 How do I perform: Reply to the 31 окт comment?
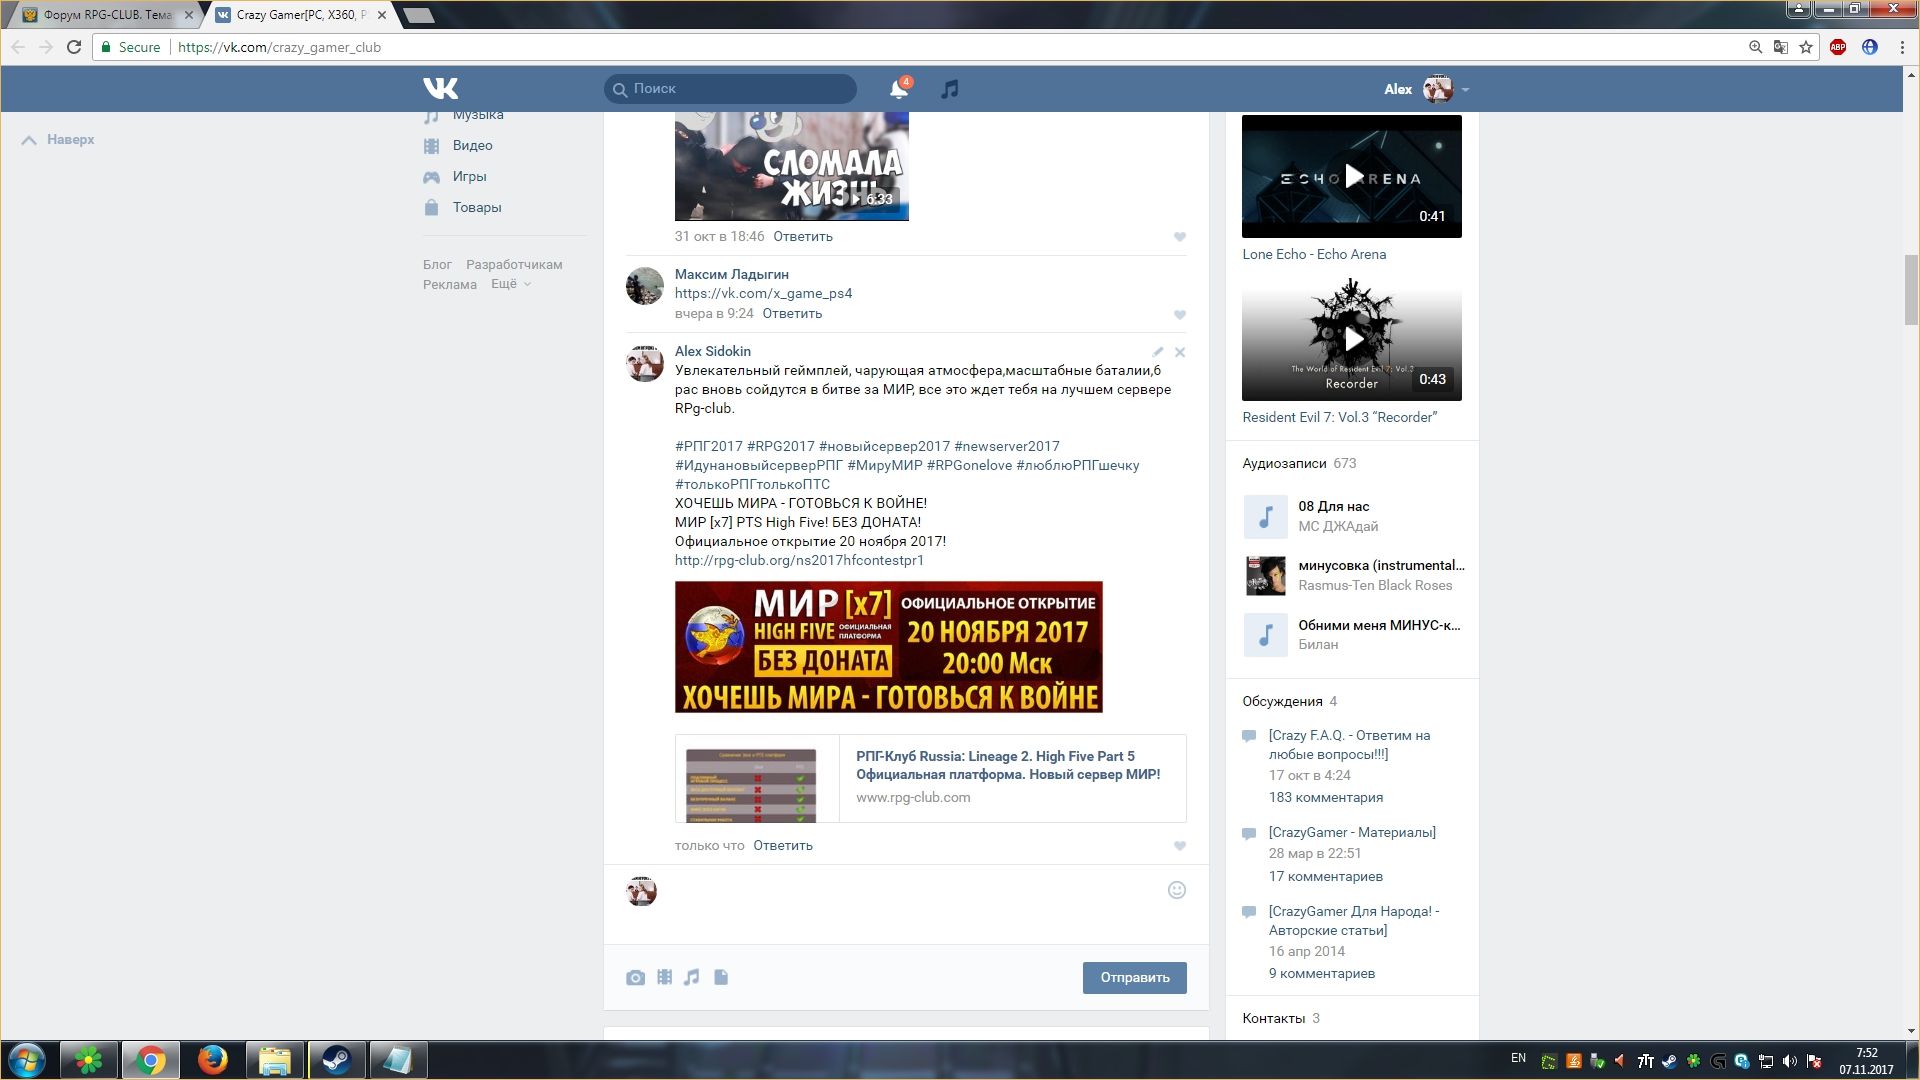(x=802, y=237)
